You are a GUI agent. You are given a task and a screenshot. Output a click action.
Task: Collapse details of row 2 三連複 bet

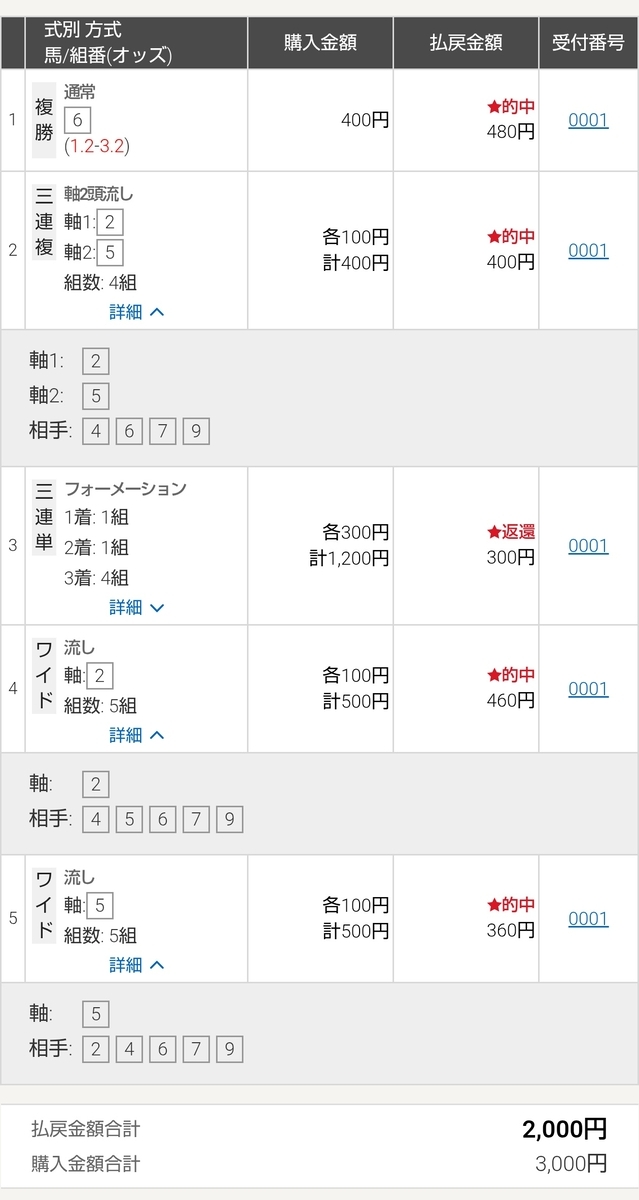tap(137, 312)
